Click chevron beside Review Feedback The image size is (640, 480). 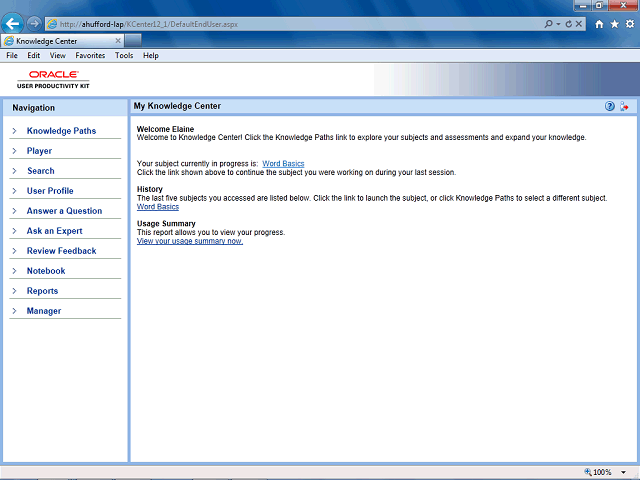[x=14, y=251]
